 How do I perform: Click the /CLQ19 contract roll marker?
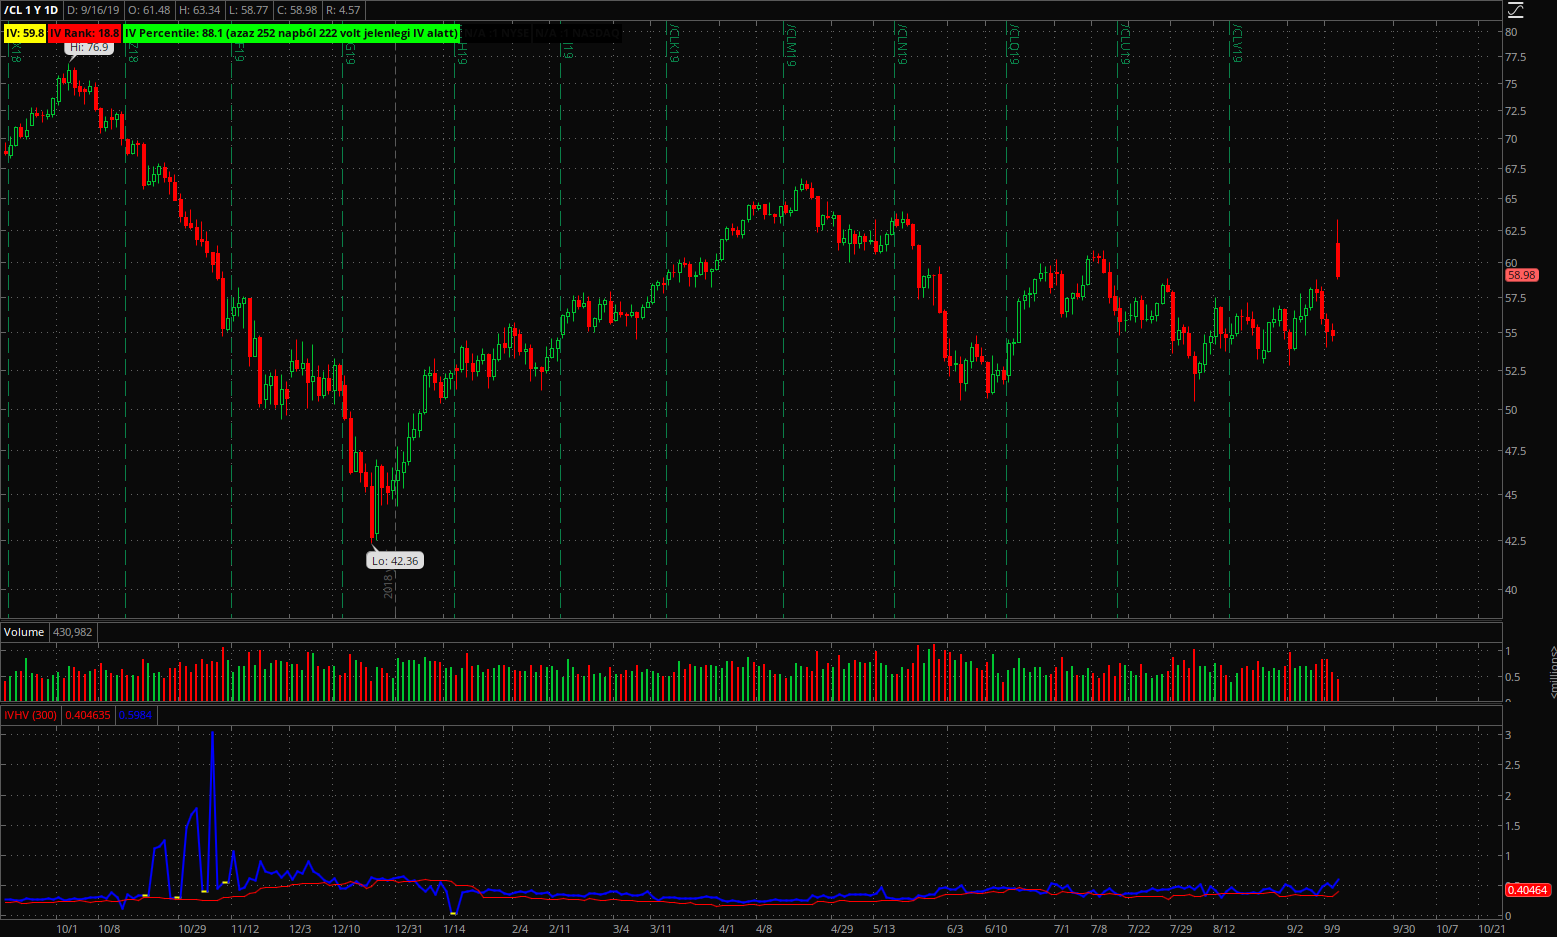click(x=1014, y=45)
